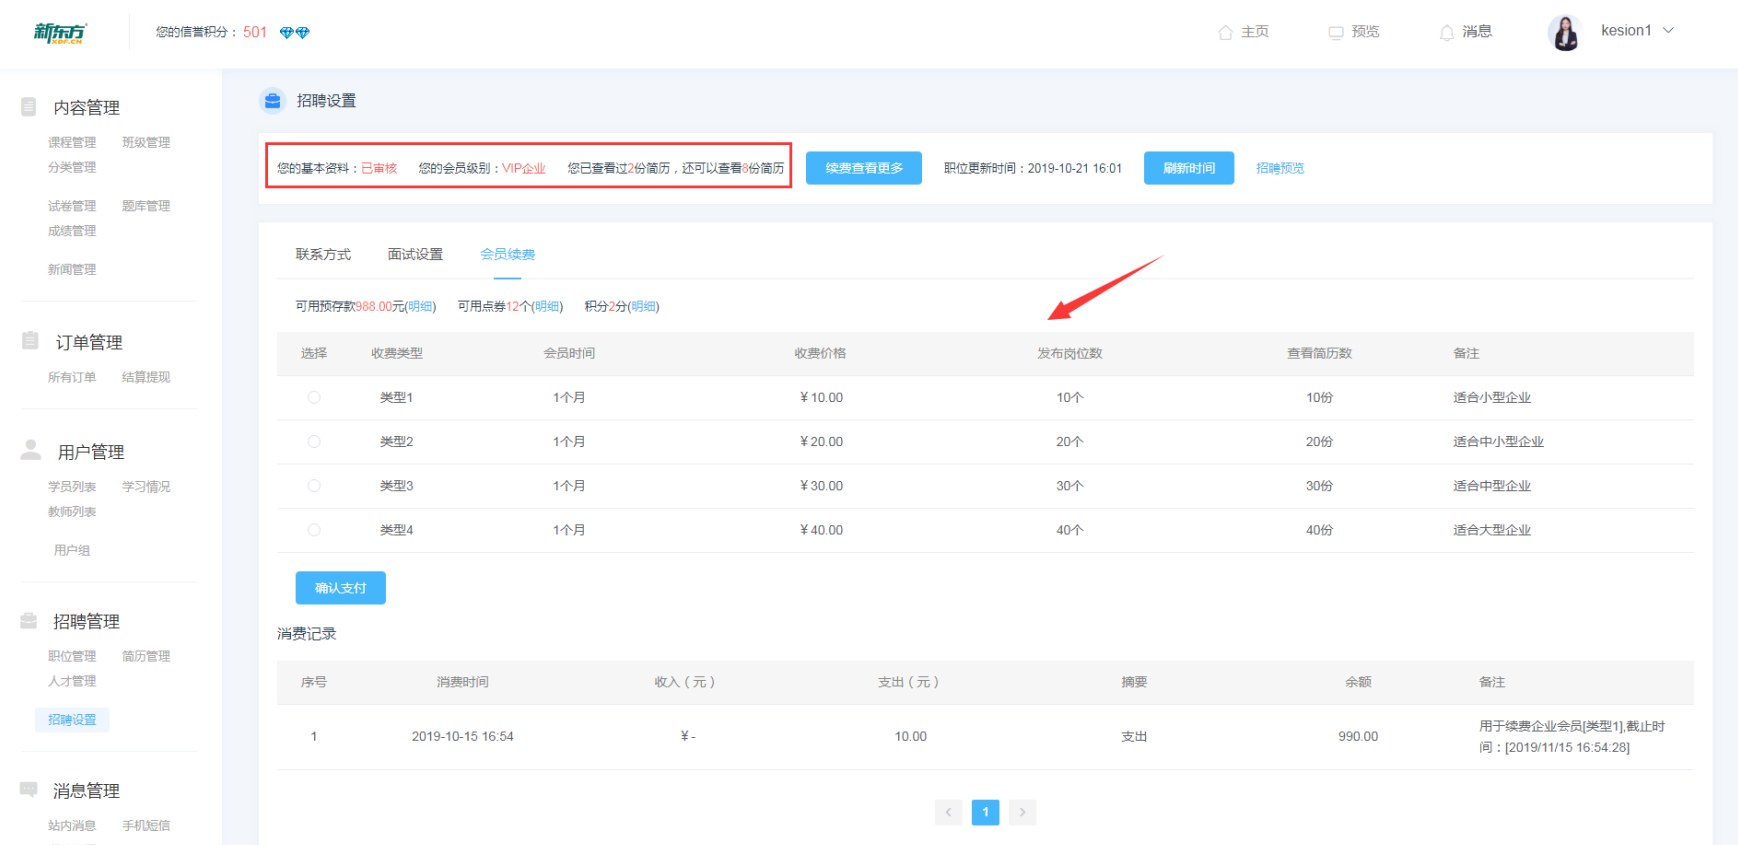
Task: Go to next page of records
Action: tap(1022, 812)
